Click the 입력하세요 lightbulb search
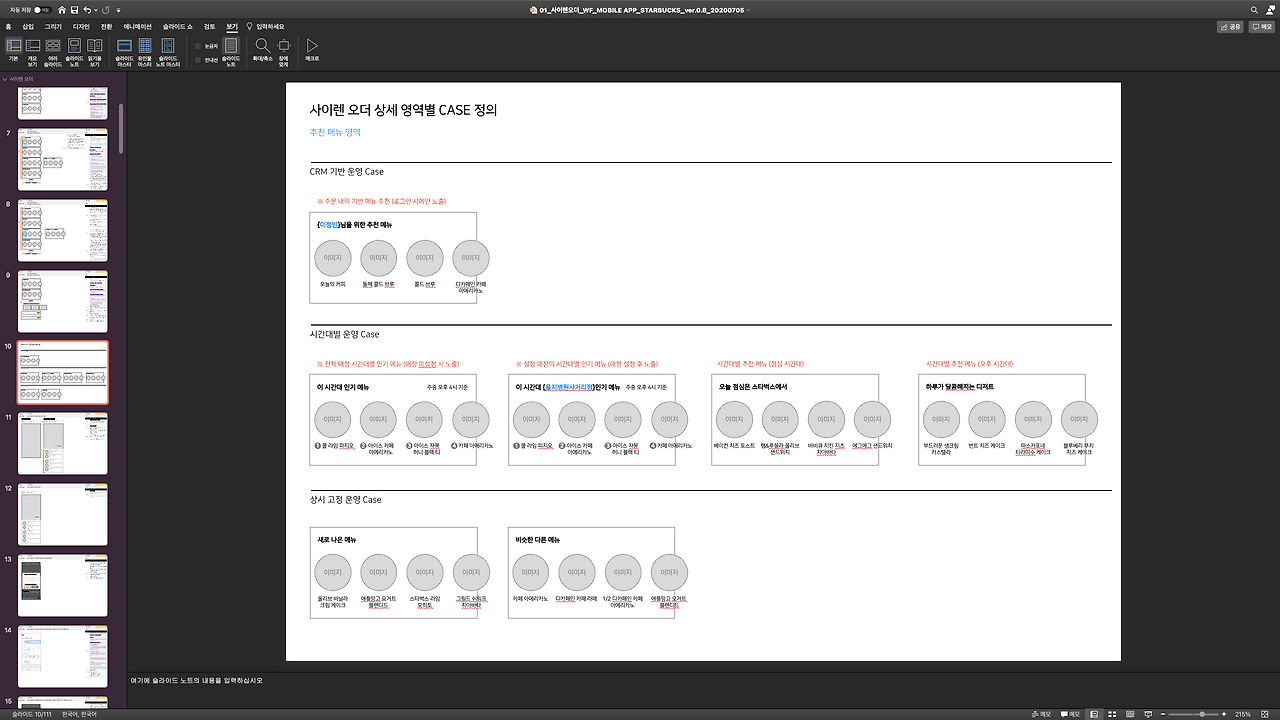Image resolution: width=1280 pixels, height=720 pixels. click(x=266, y=26)
